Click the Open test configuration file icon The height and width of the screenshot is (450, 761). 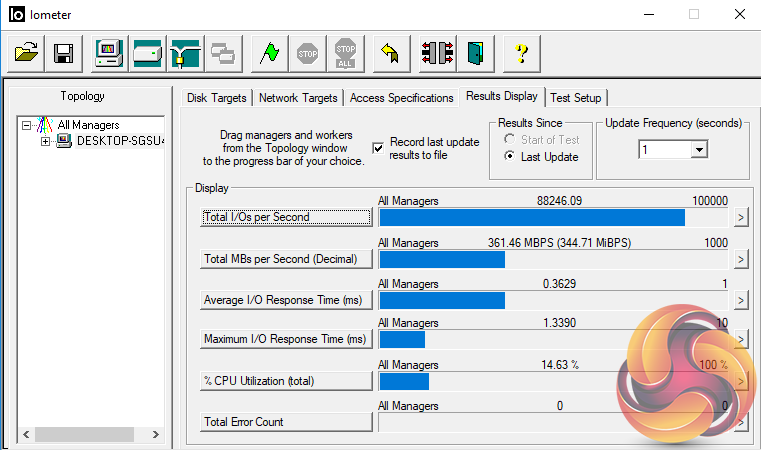pos(27,53)
